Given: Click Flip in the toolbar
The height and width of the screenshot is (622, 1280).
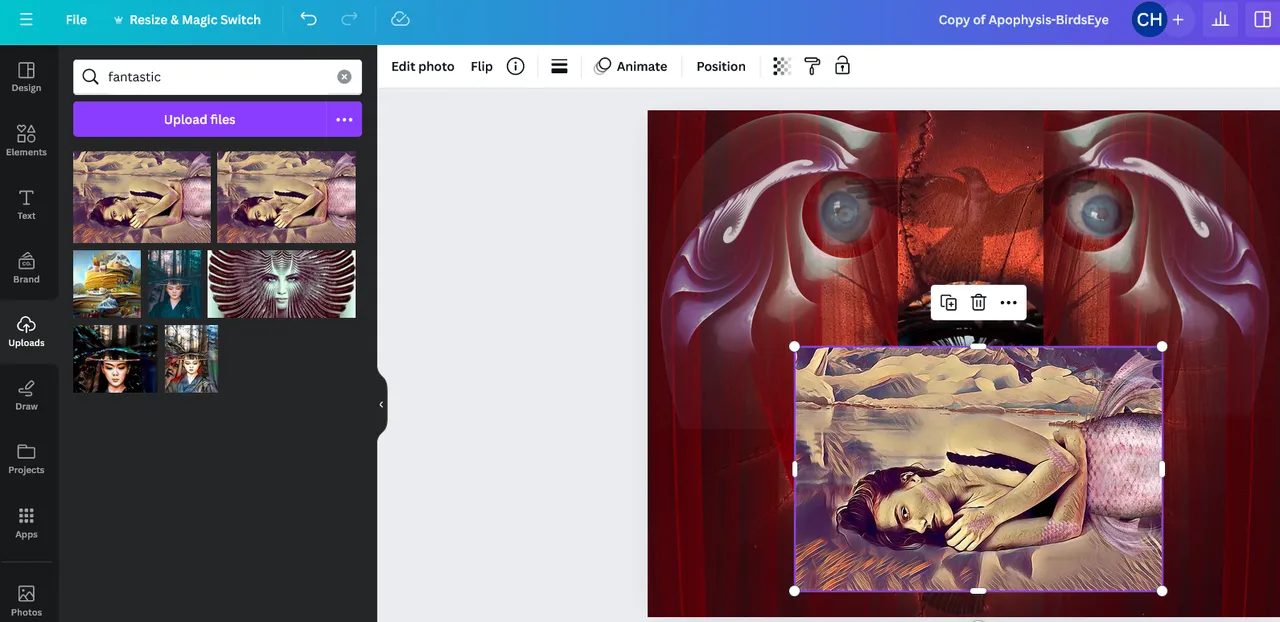Looking at the screenshot, I should tap(482, 66).
